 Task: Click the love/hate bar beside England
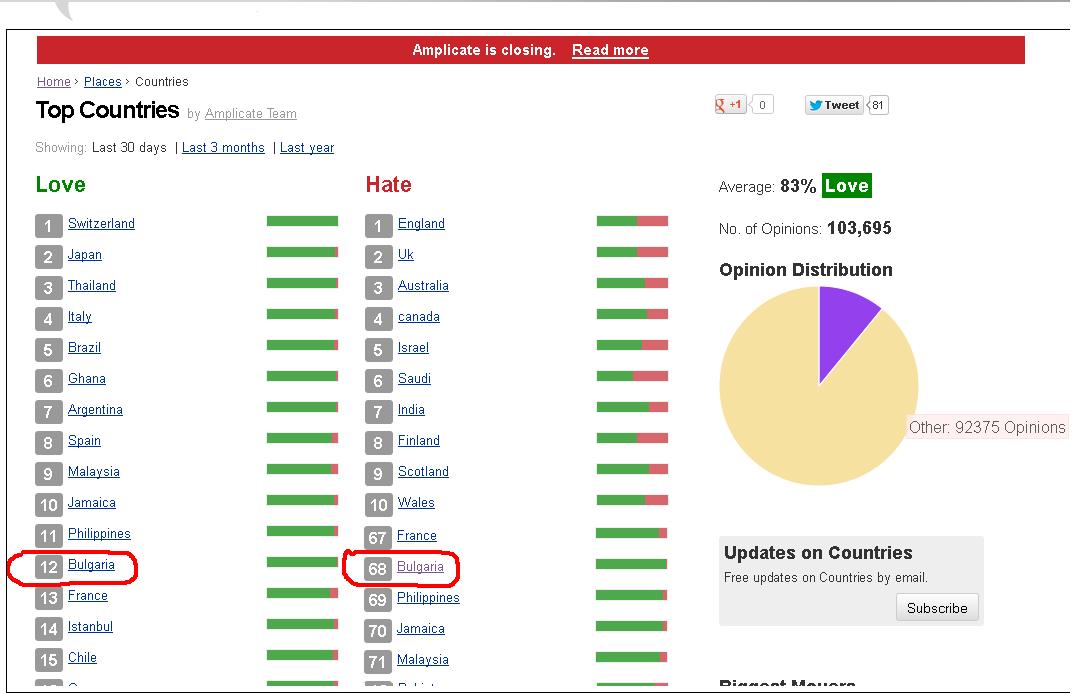632,221
